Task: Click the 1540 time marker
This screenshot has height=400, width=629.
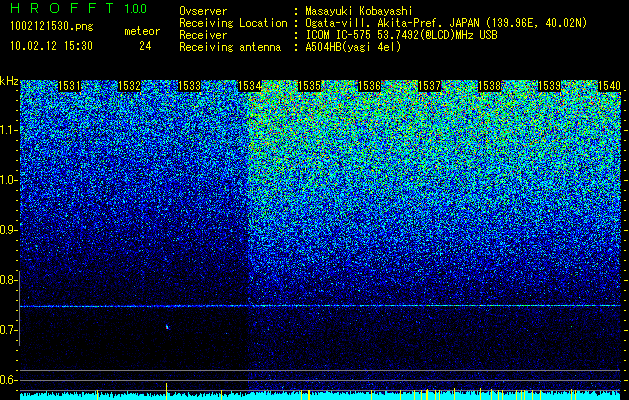Action: (x=609, y=86)
